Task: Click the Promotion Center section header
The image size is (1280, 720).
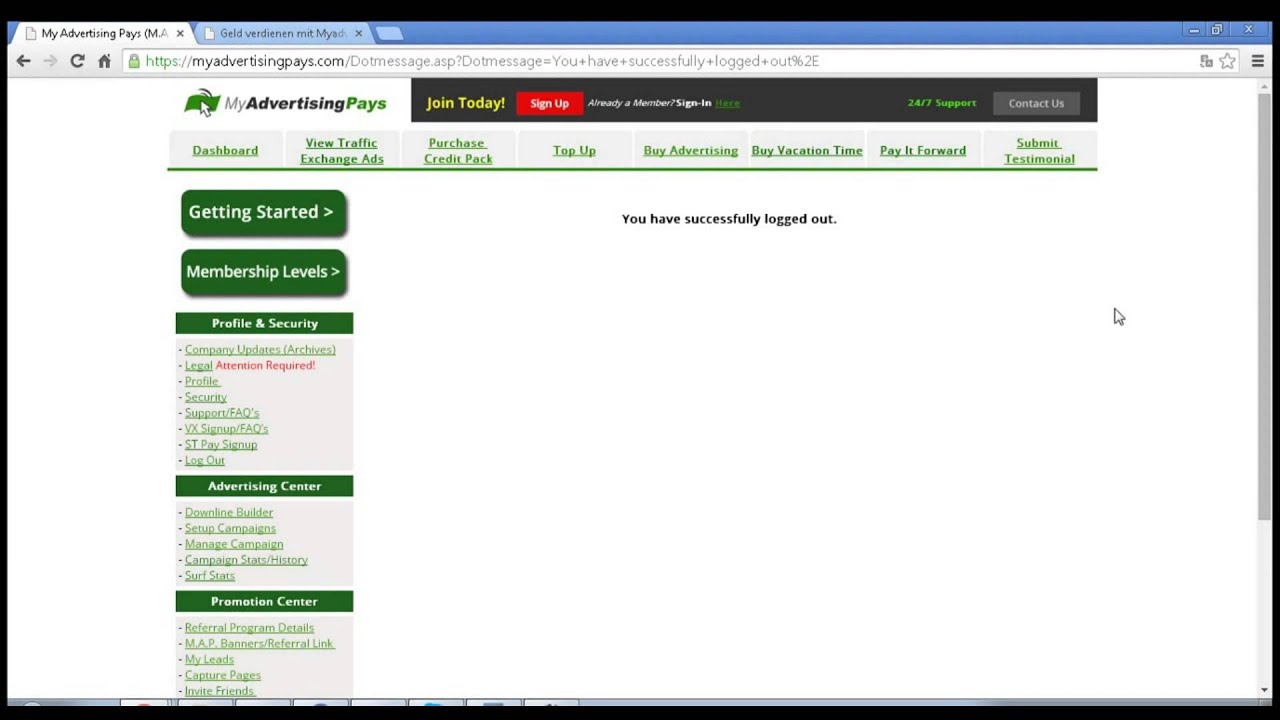Action: point(264,601)
